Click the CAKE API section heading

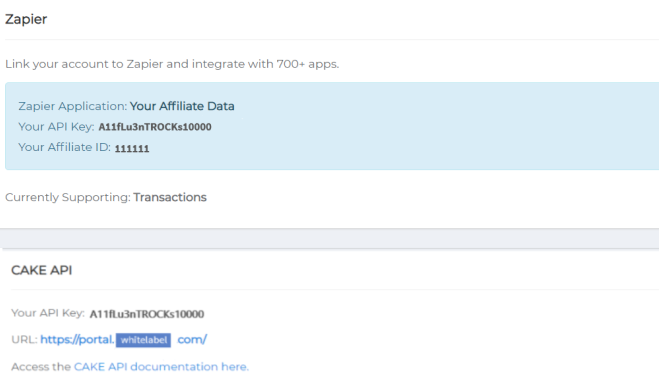pyautogui.click(x=42, y=270)
